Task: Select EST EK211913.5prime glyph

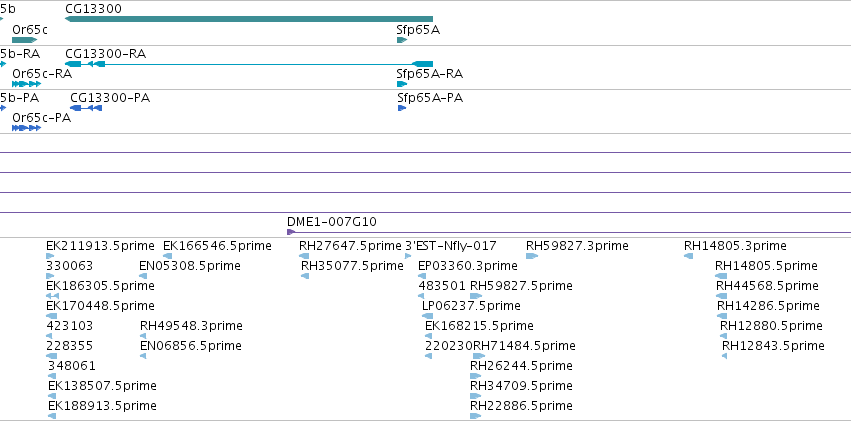Action: pos(50,256)
